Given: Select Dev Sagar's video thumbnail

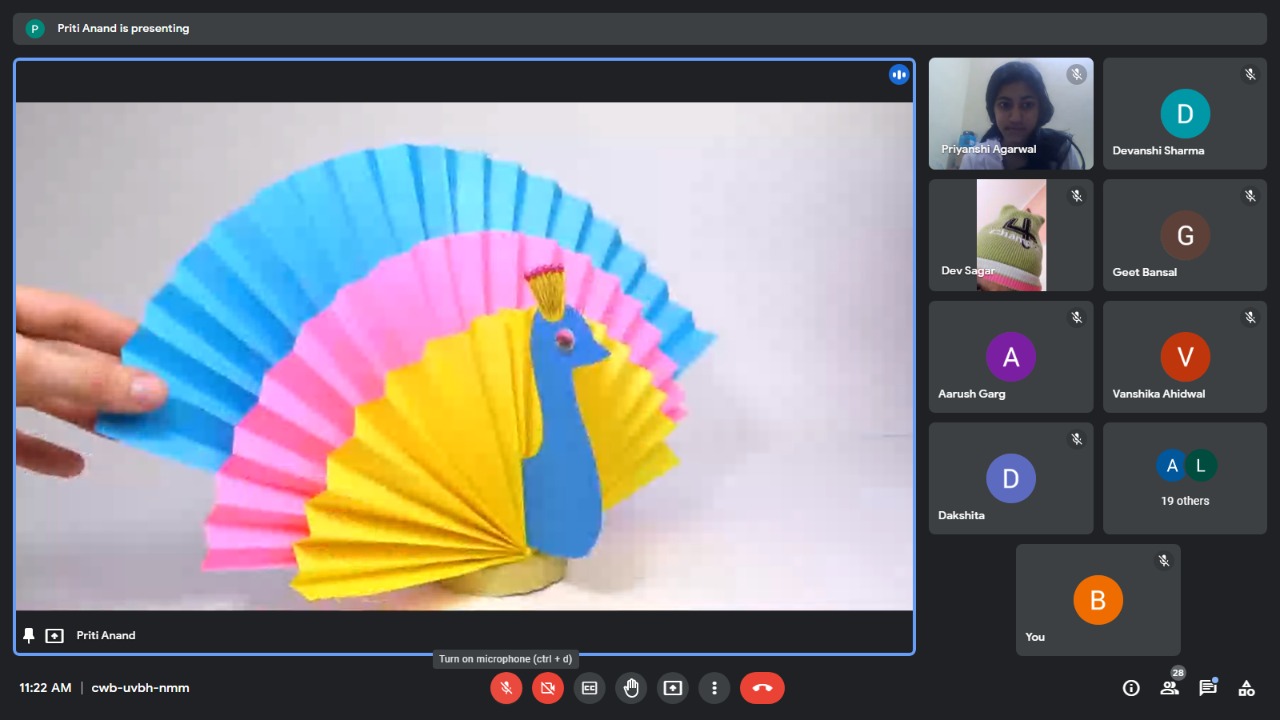Looking at the screenshot, I should (x=1011, y=235).
